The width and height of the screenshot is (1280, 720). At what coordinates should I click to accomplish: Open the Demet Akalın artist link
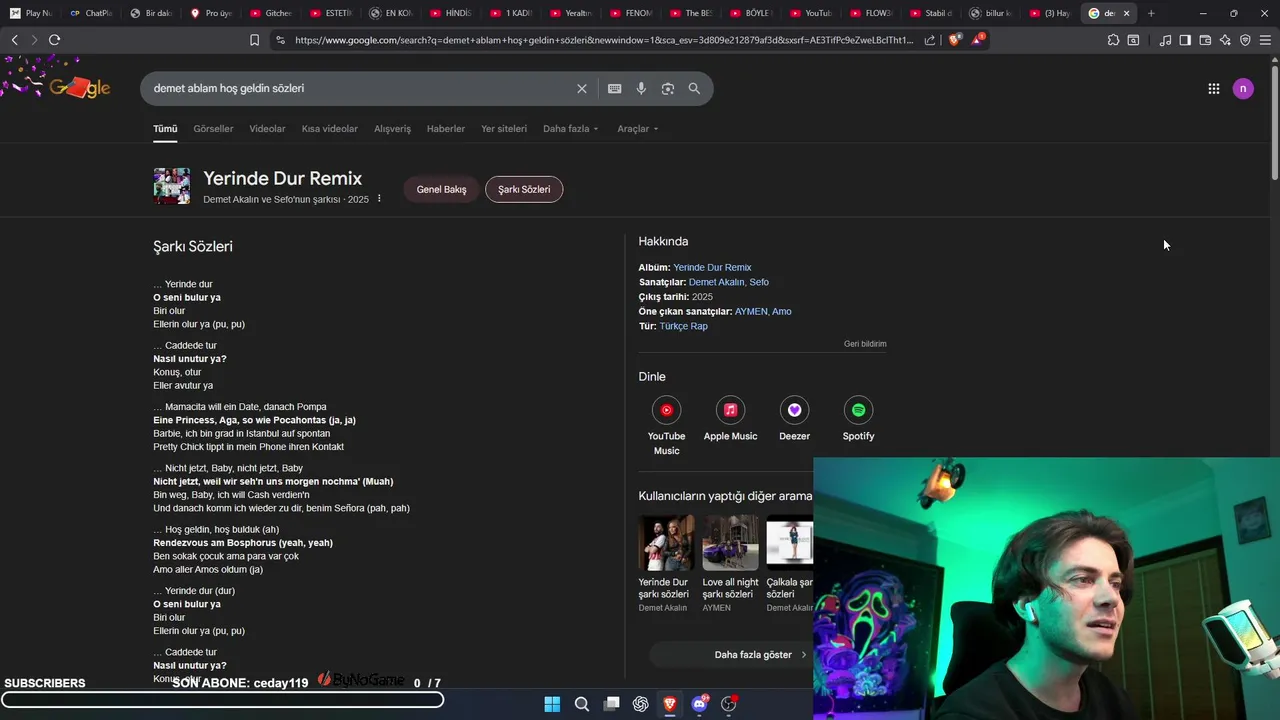click(716, 282)
